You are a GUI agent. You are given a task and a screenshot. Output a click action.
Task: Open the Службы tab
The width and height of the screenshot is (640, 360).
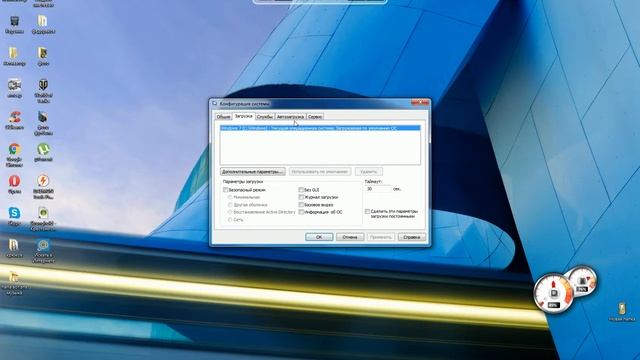tap(265, 117)
